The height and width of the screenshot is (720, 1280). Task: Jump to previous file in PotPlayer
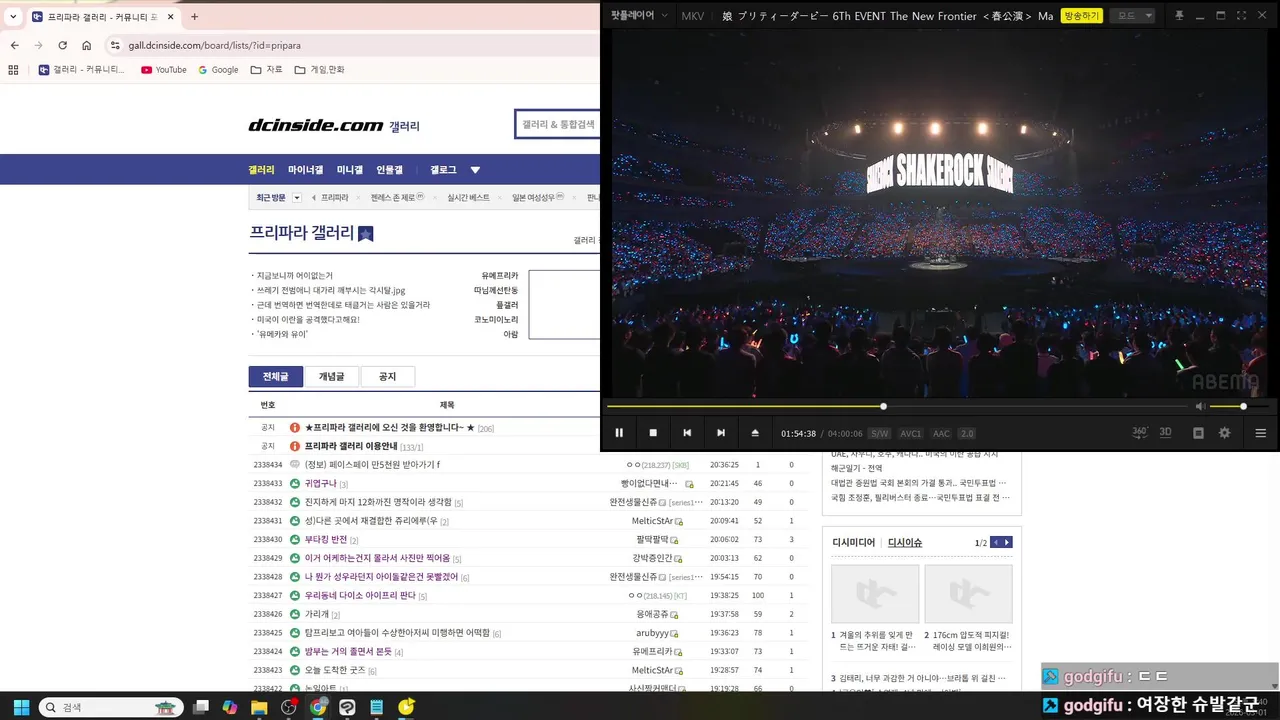point(687,433)
